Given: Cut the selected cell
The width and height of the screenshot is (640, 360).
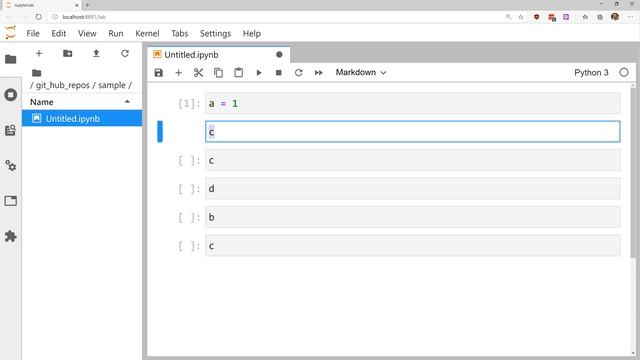Looking at the screenshot, I should (198, 73).
